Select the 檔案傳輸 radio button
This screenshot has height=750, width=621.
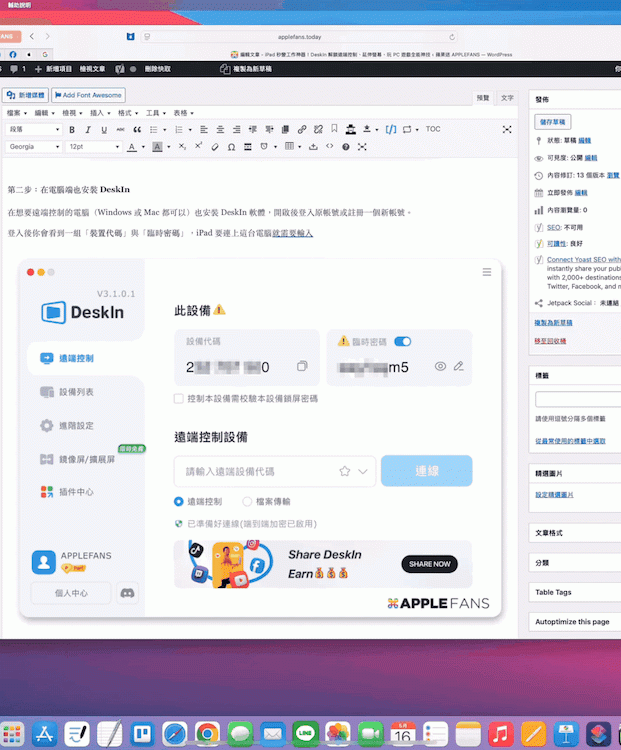pyautogui.click(x=247, y=502)
